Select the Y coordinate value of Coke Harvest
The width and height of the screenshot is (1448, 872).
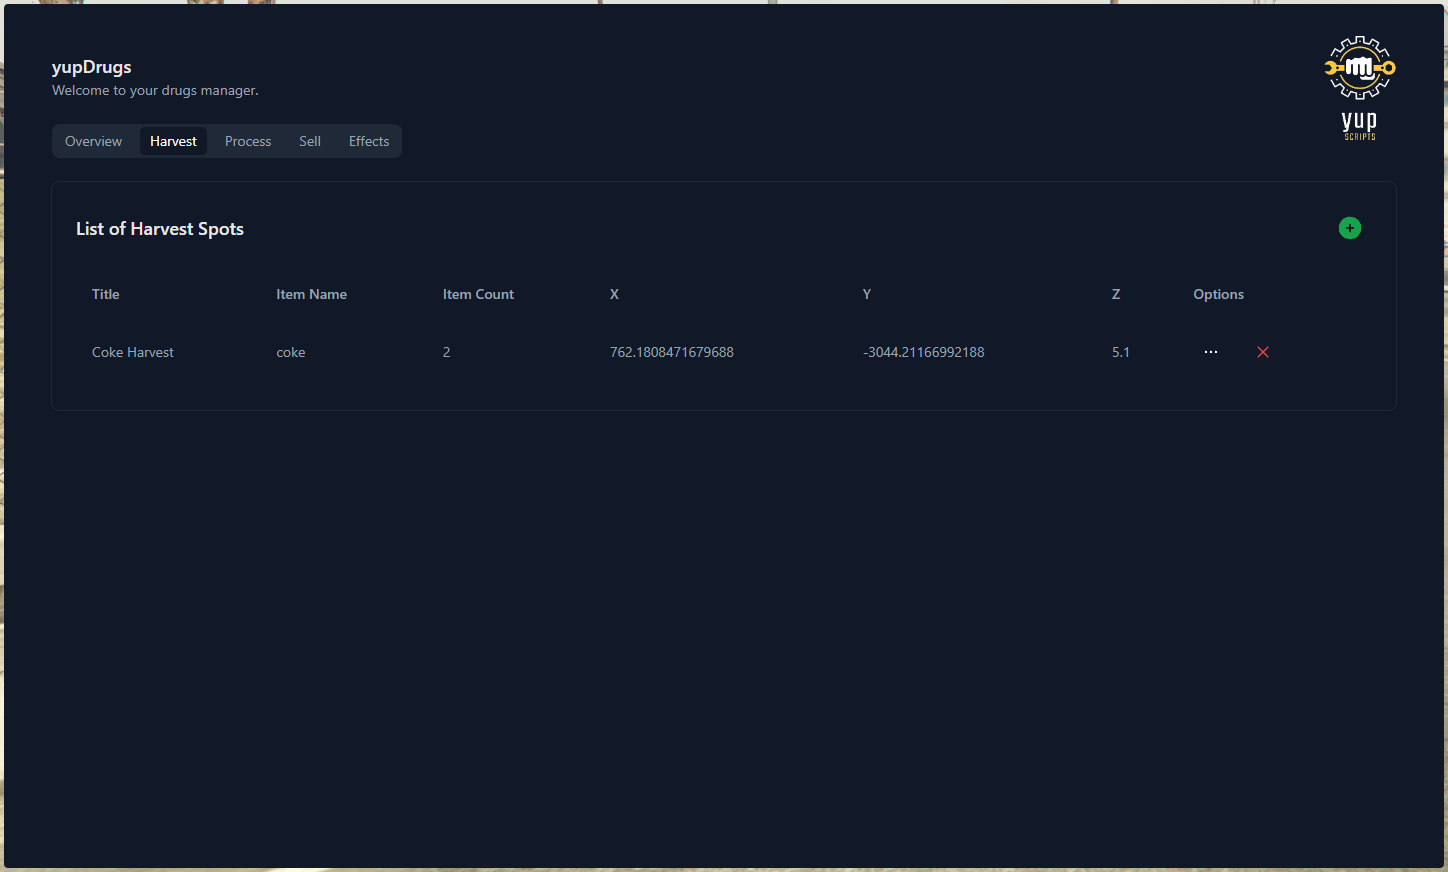tap(923, 352)
